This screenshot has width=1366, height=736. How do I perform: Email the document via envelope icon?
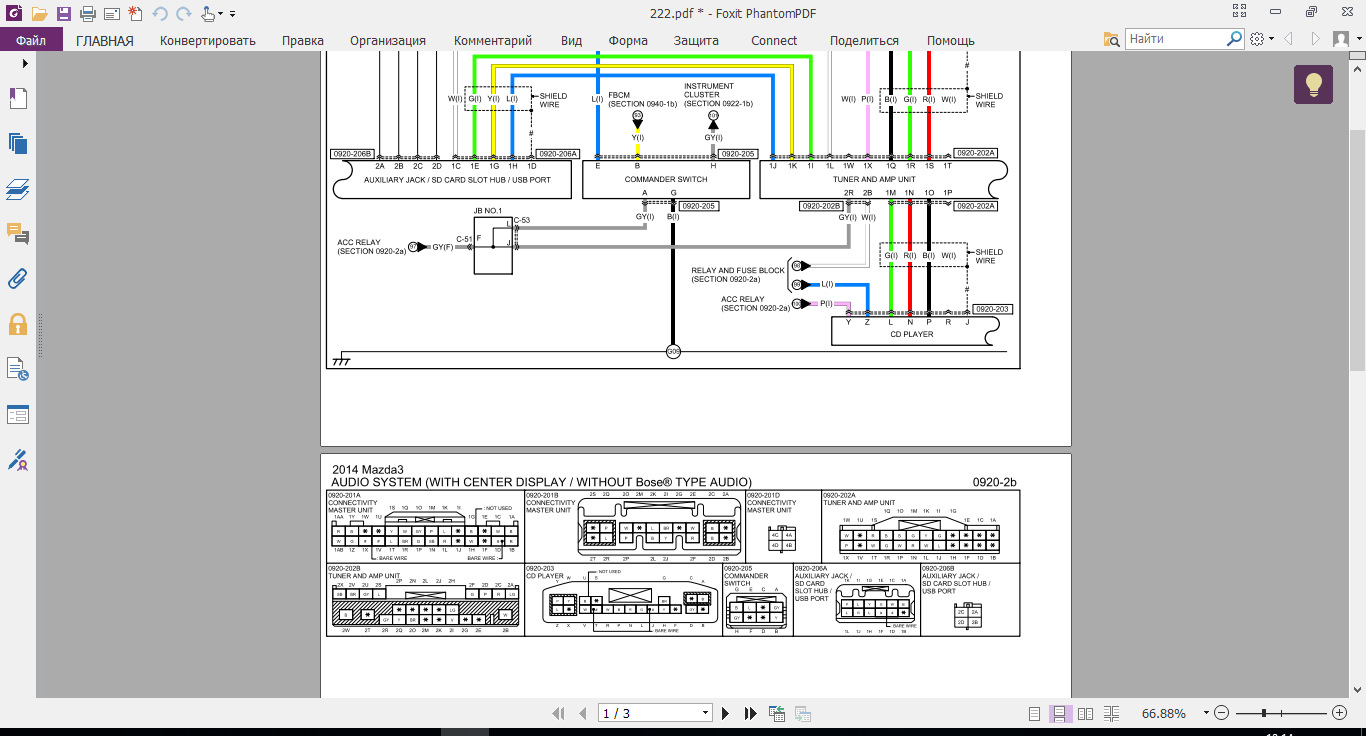111,14
